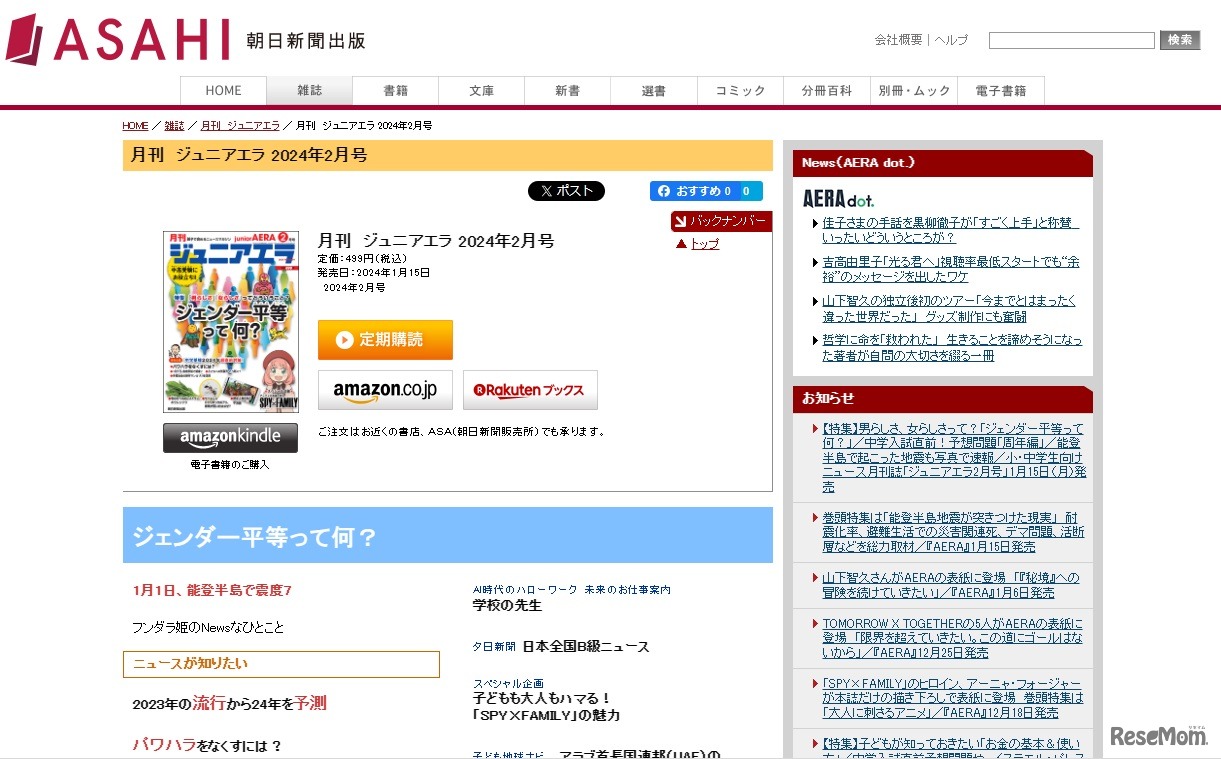Open the ヘルプ help link
The width and height of the screenshot is (1221, 759).
[x=951, y=40]
